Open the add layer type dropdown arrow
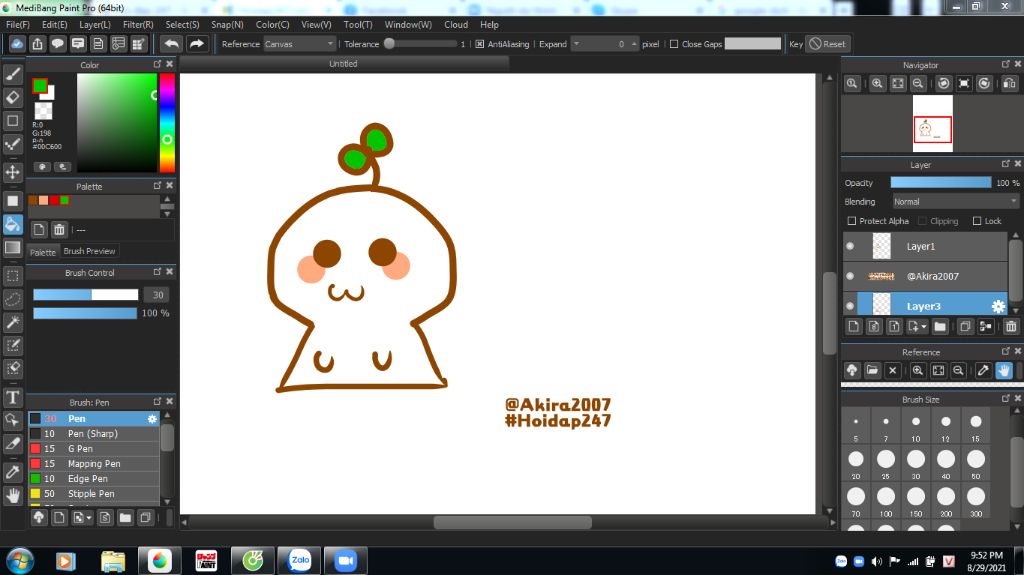Screen dimensions: 1024x575 tap(924, 327)
